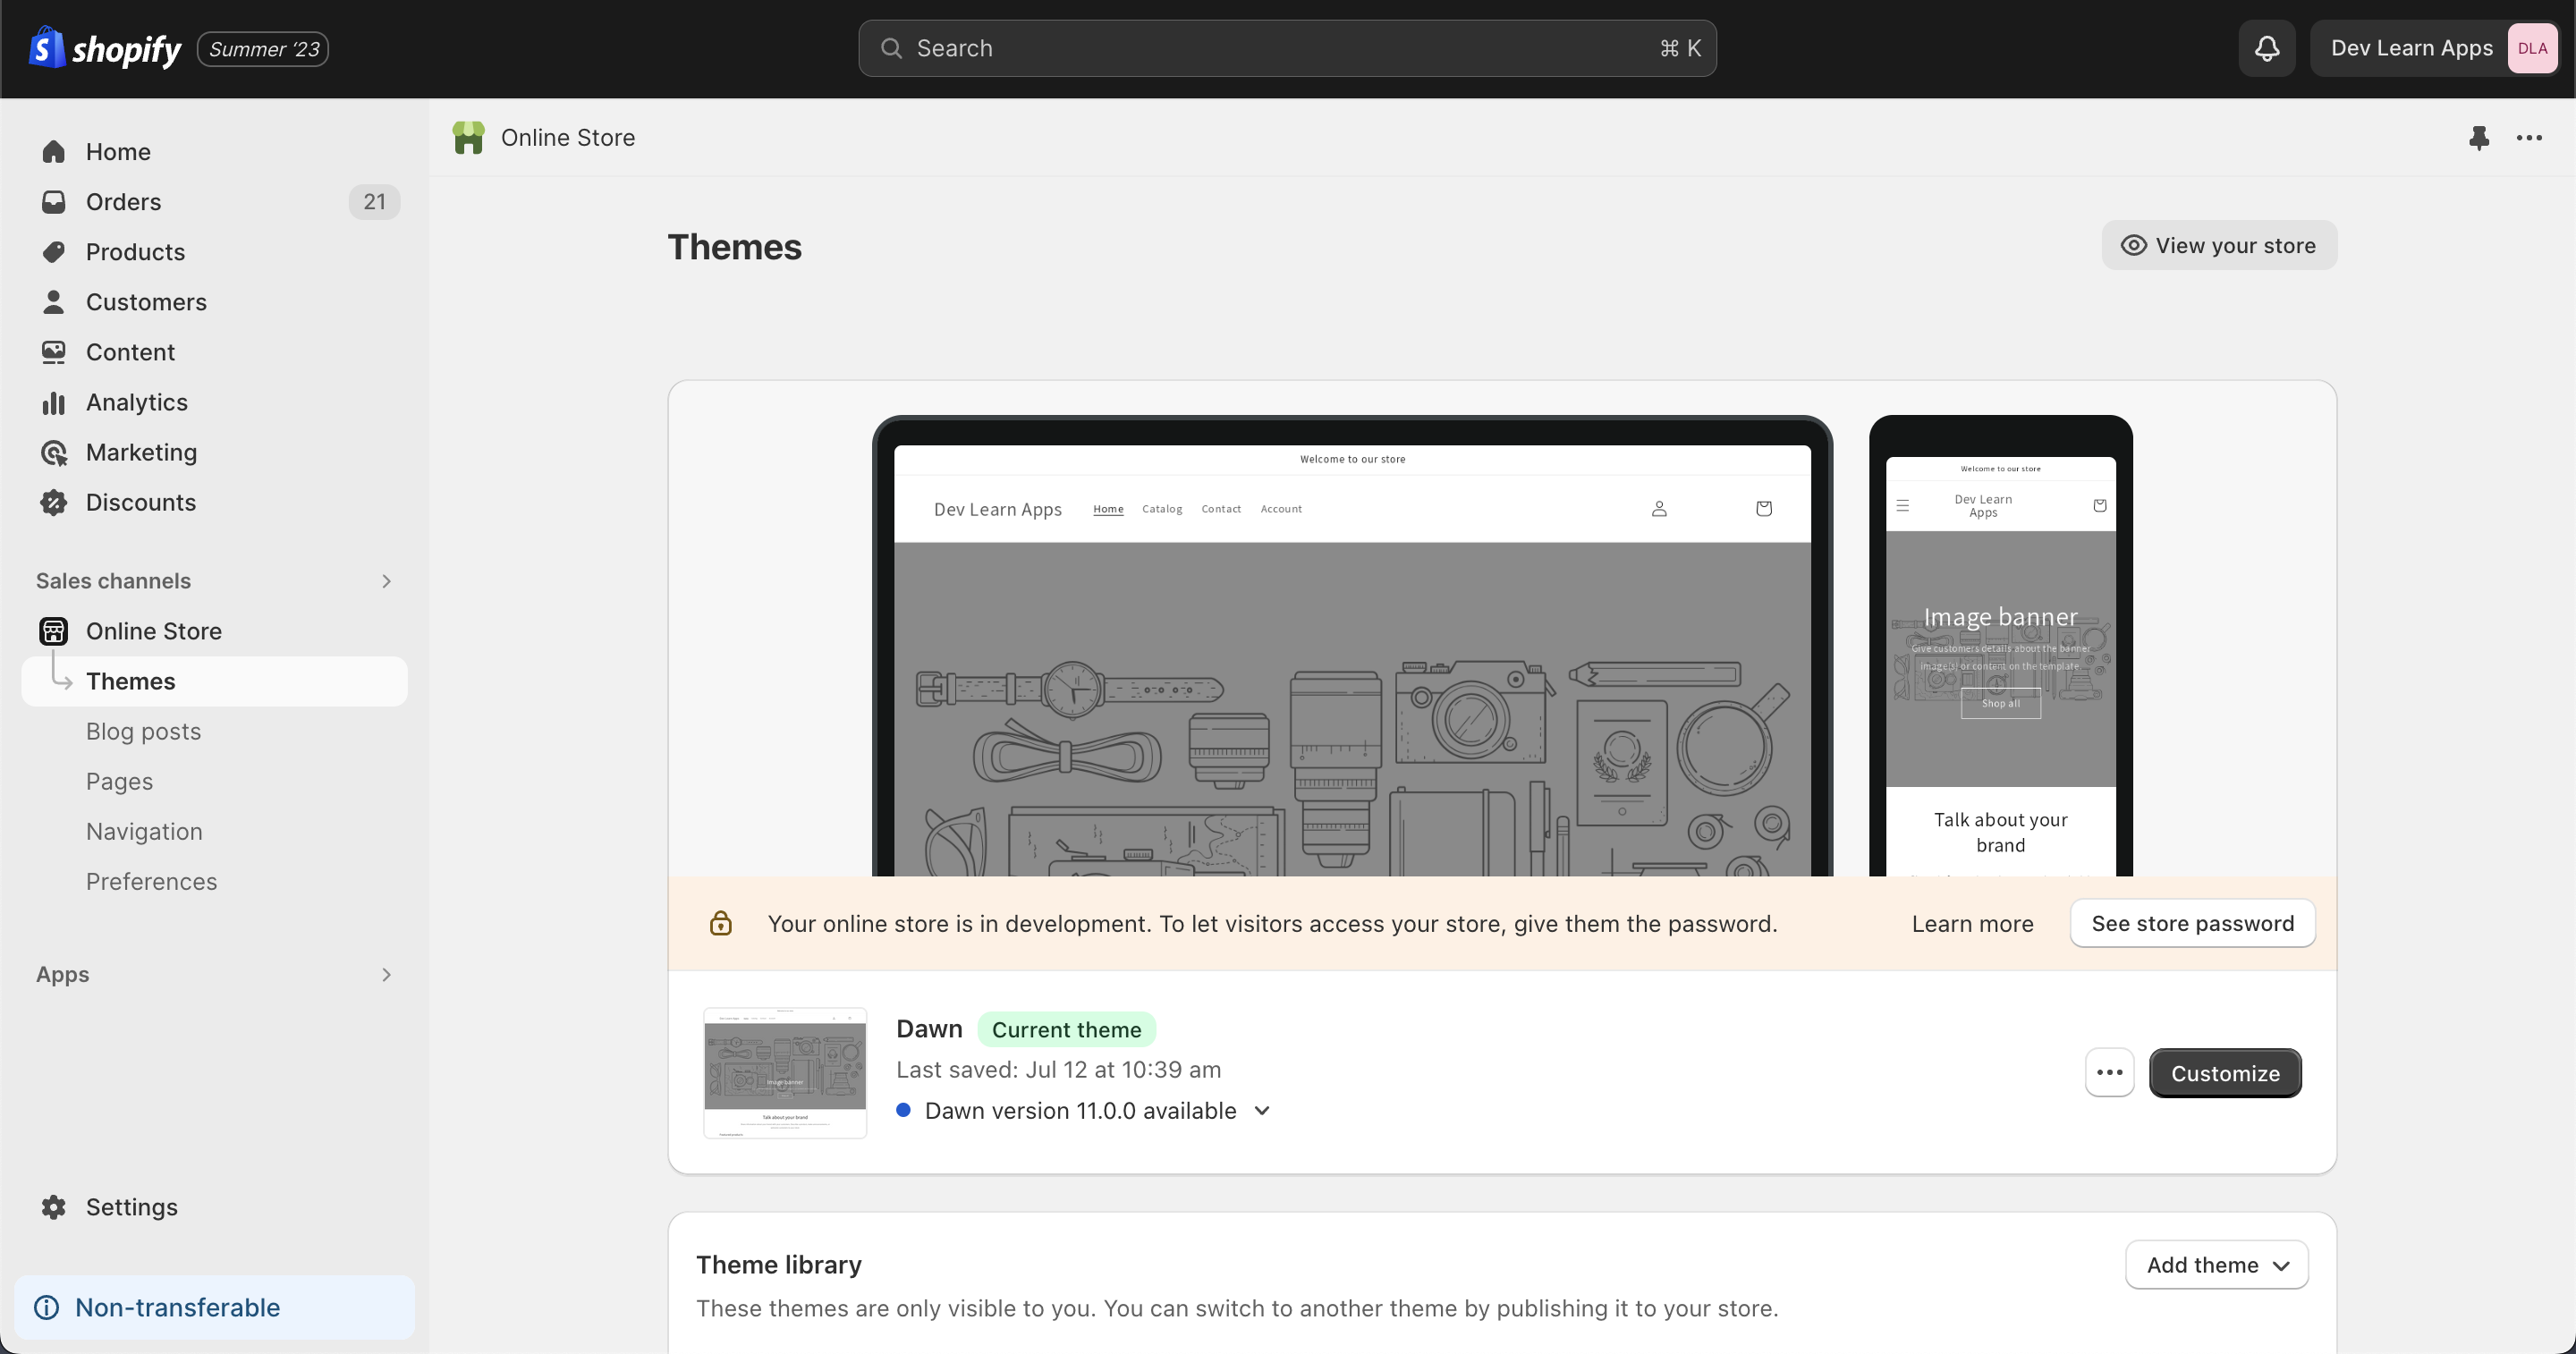Click the Discounts badge icon

click(x=54, y=502)
